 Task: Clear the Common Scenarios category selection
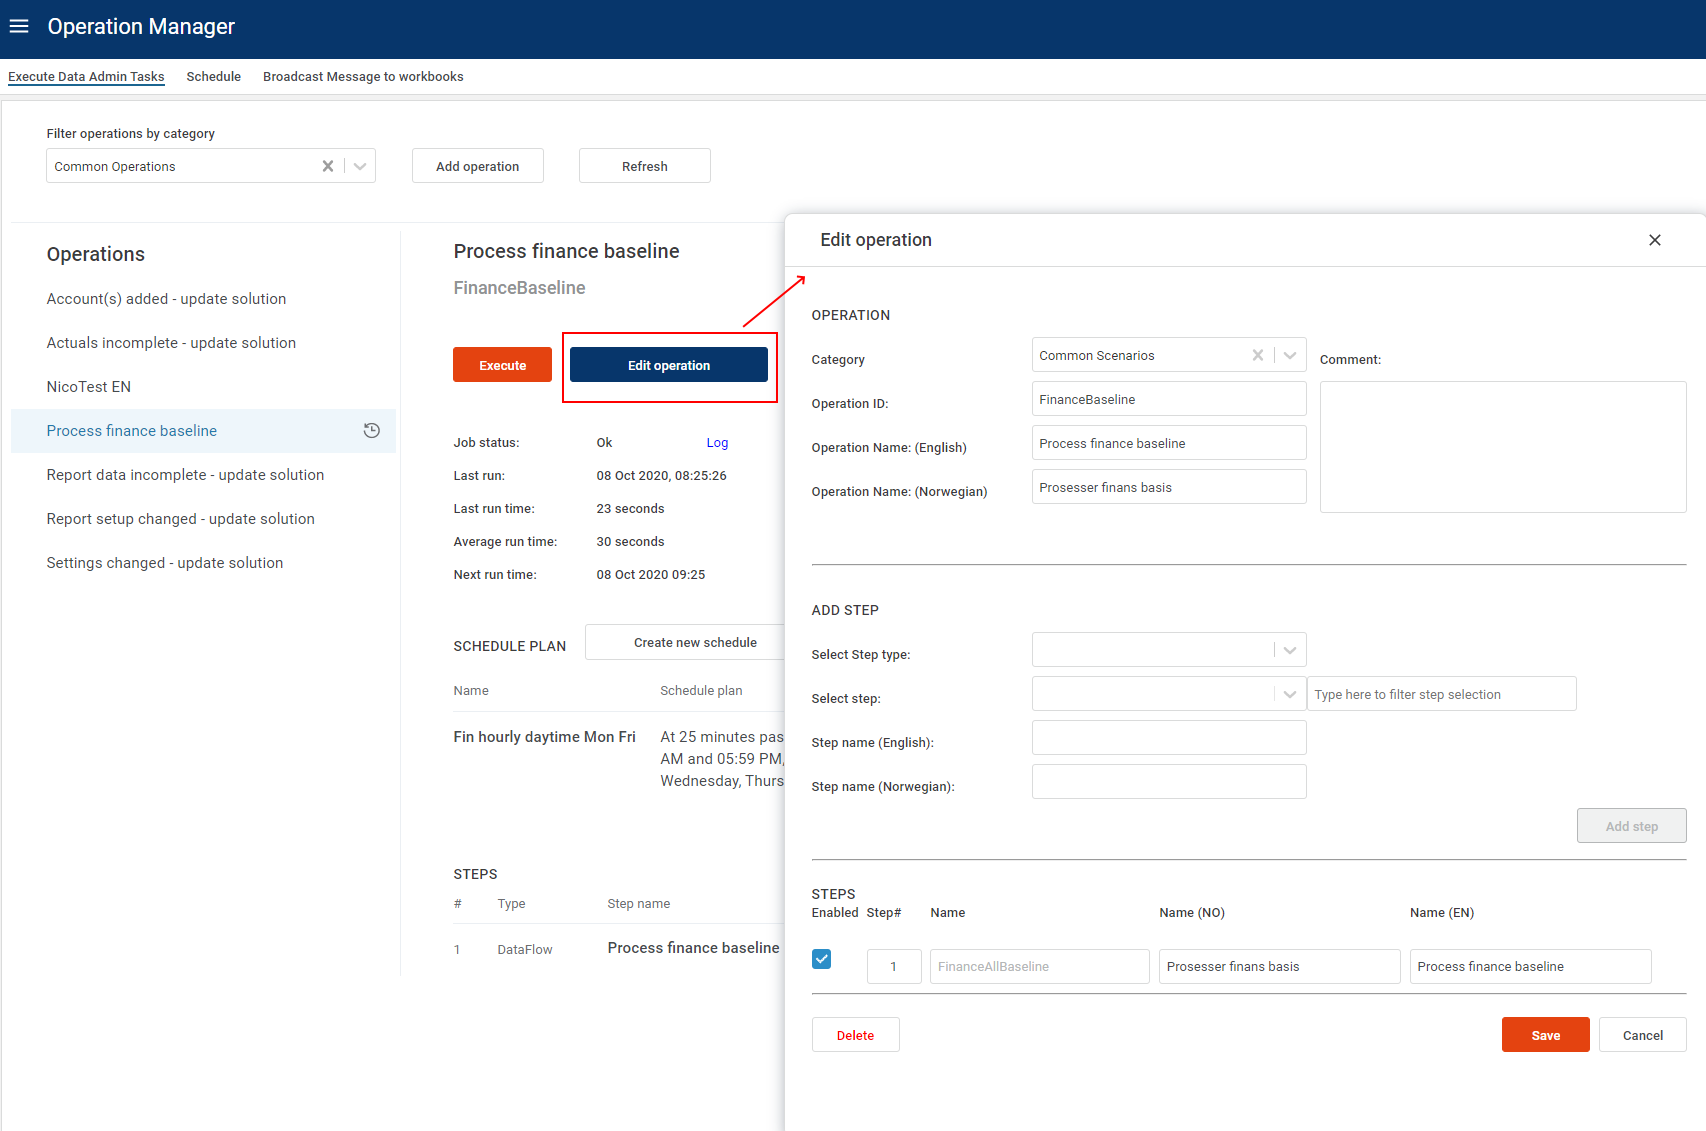1257,355
